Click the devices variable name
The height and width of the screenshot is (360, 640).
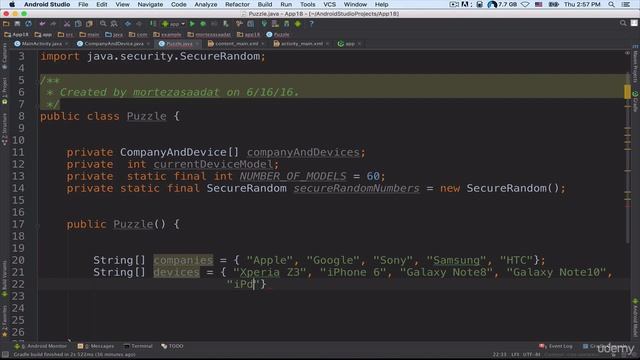(x=177, y=272)
